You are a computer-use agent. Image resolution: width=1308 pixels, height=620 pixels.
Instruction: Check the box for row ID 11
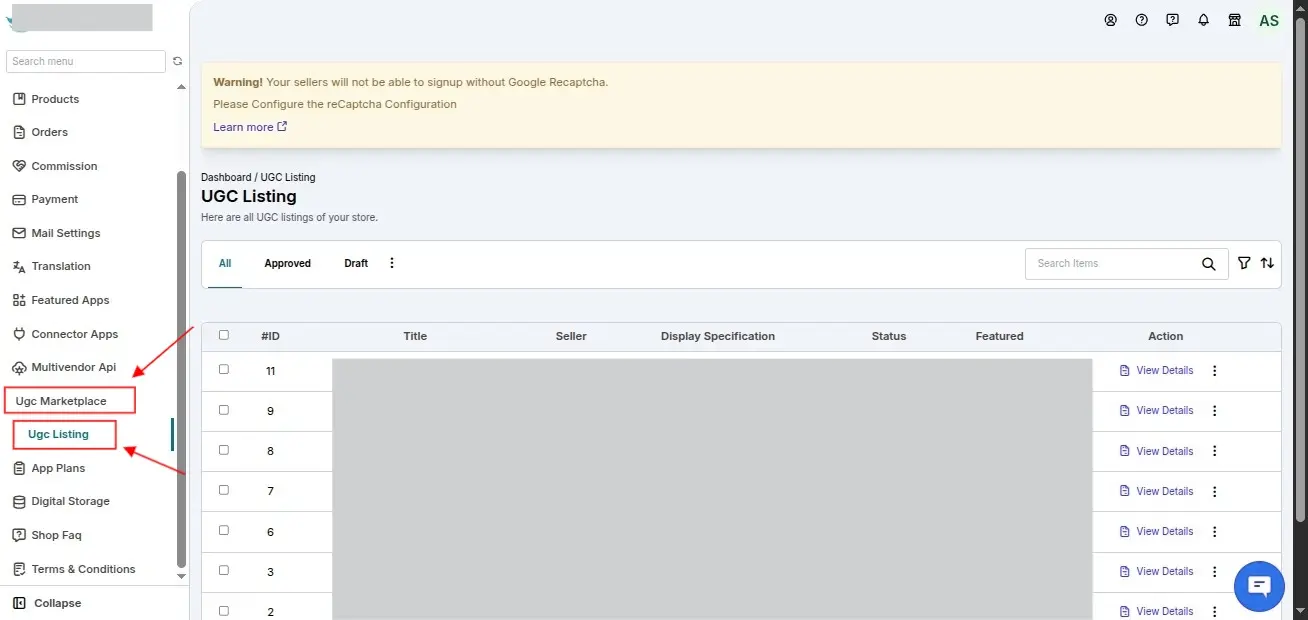[x=224, y=369]
